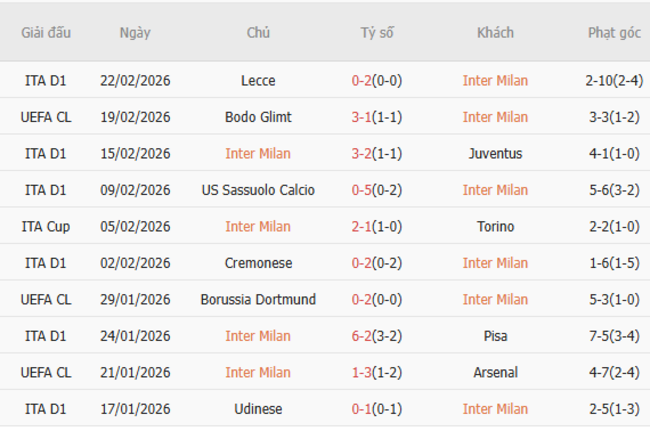
Task: Select the Phạt góc column header
Action: pyautogui.click(x=614, y=33)
